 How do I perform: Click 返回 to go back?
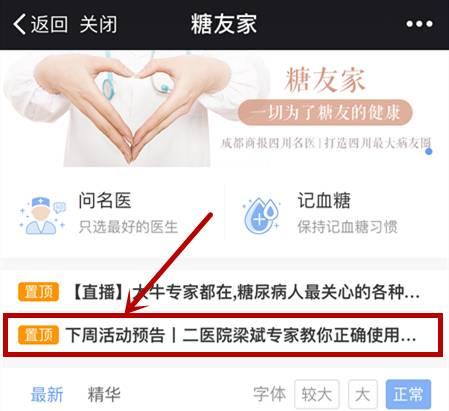click(49, 24)
